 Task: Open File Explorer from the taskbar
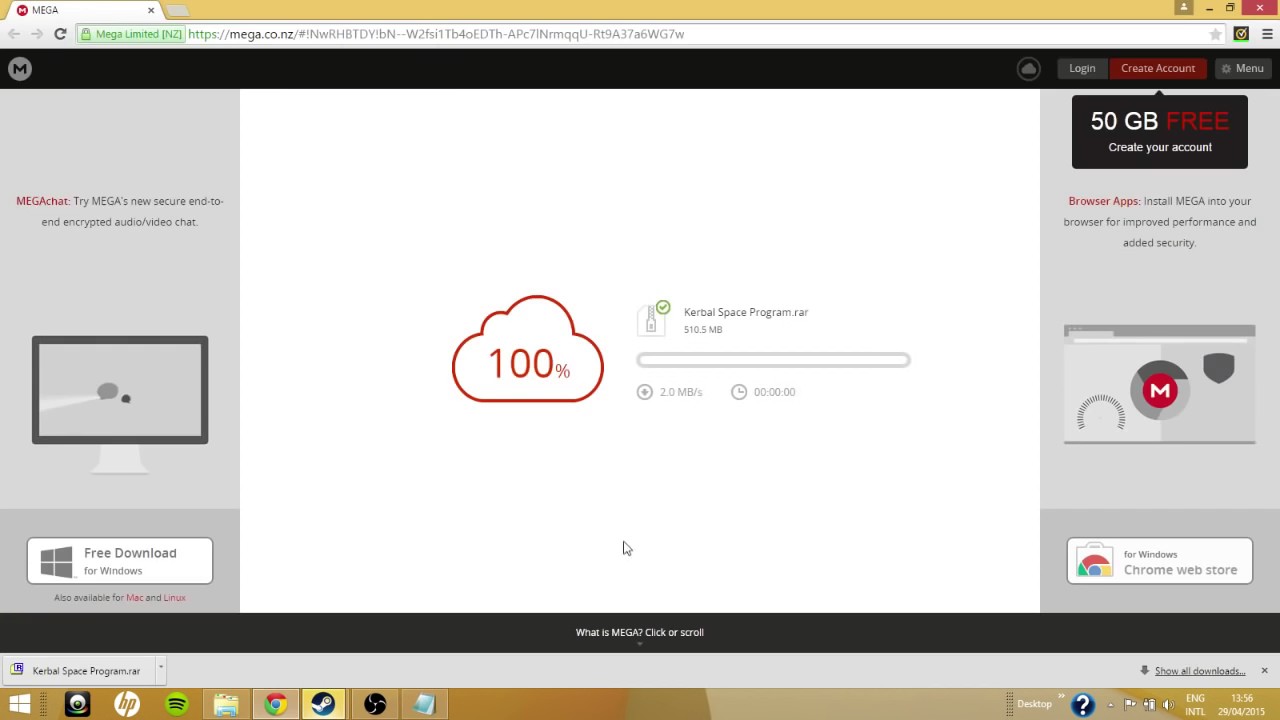click(x=226, y=704)
